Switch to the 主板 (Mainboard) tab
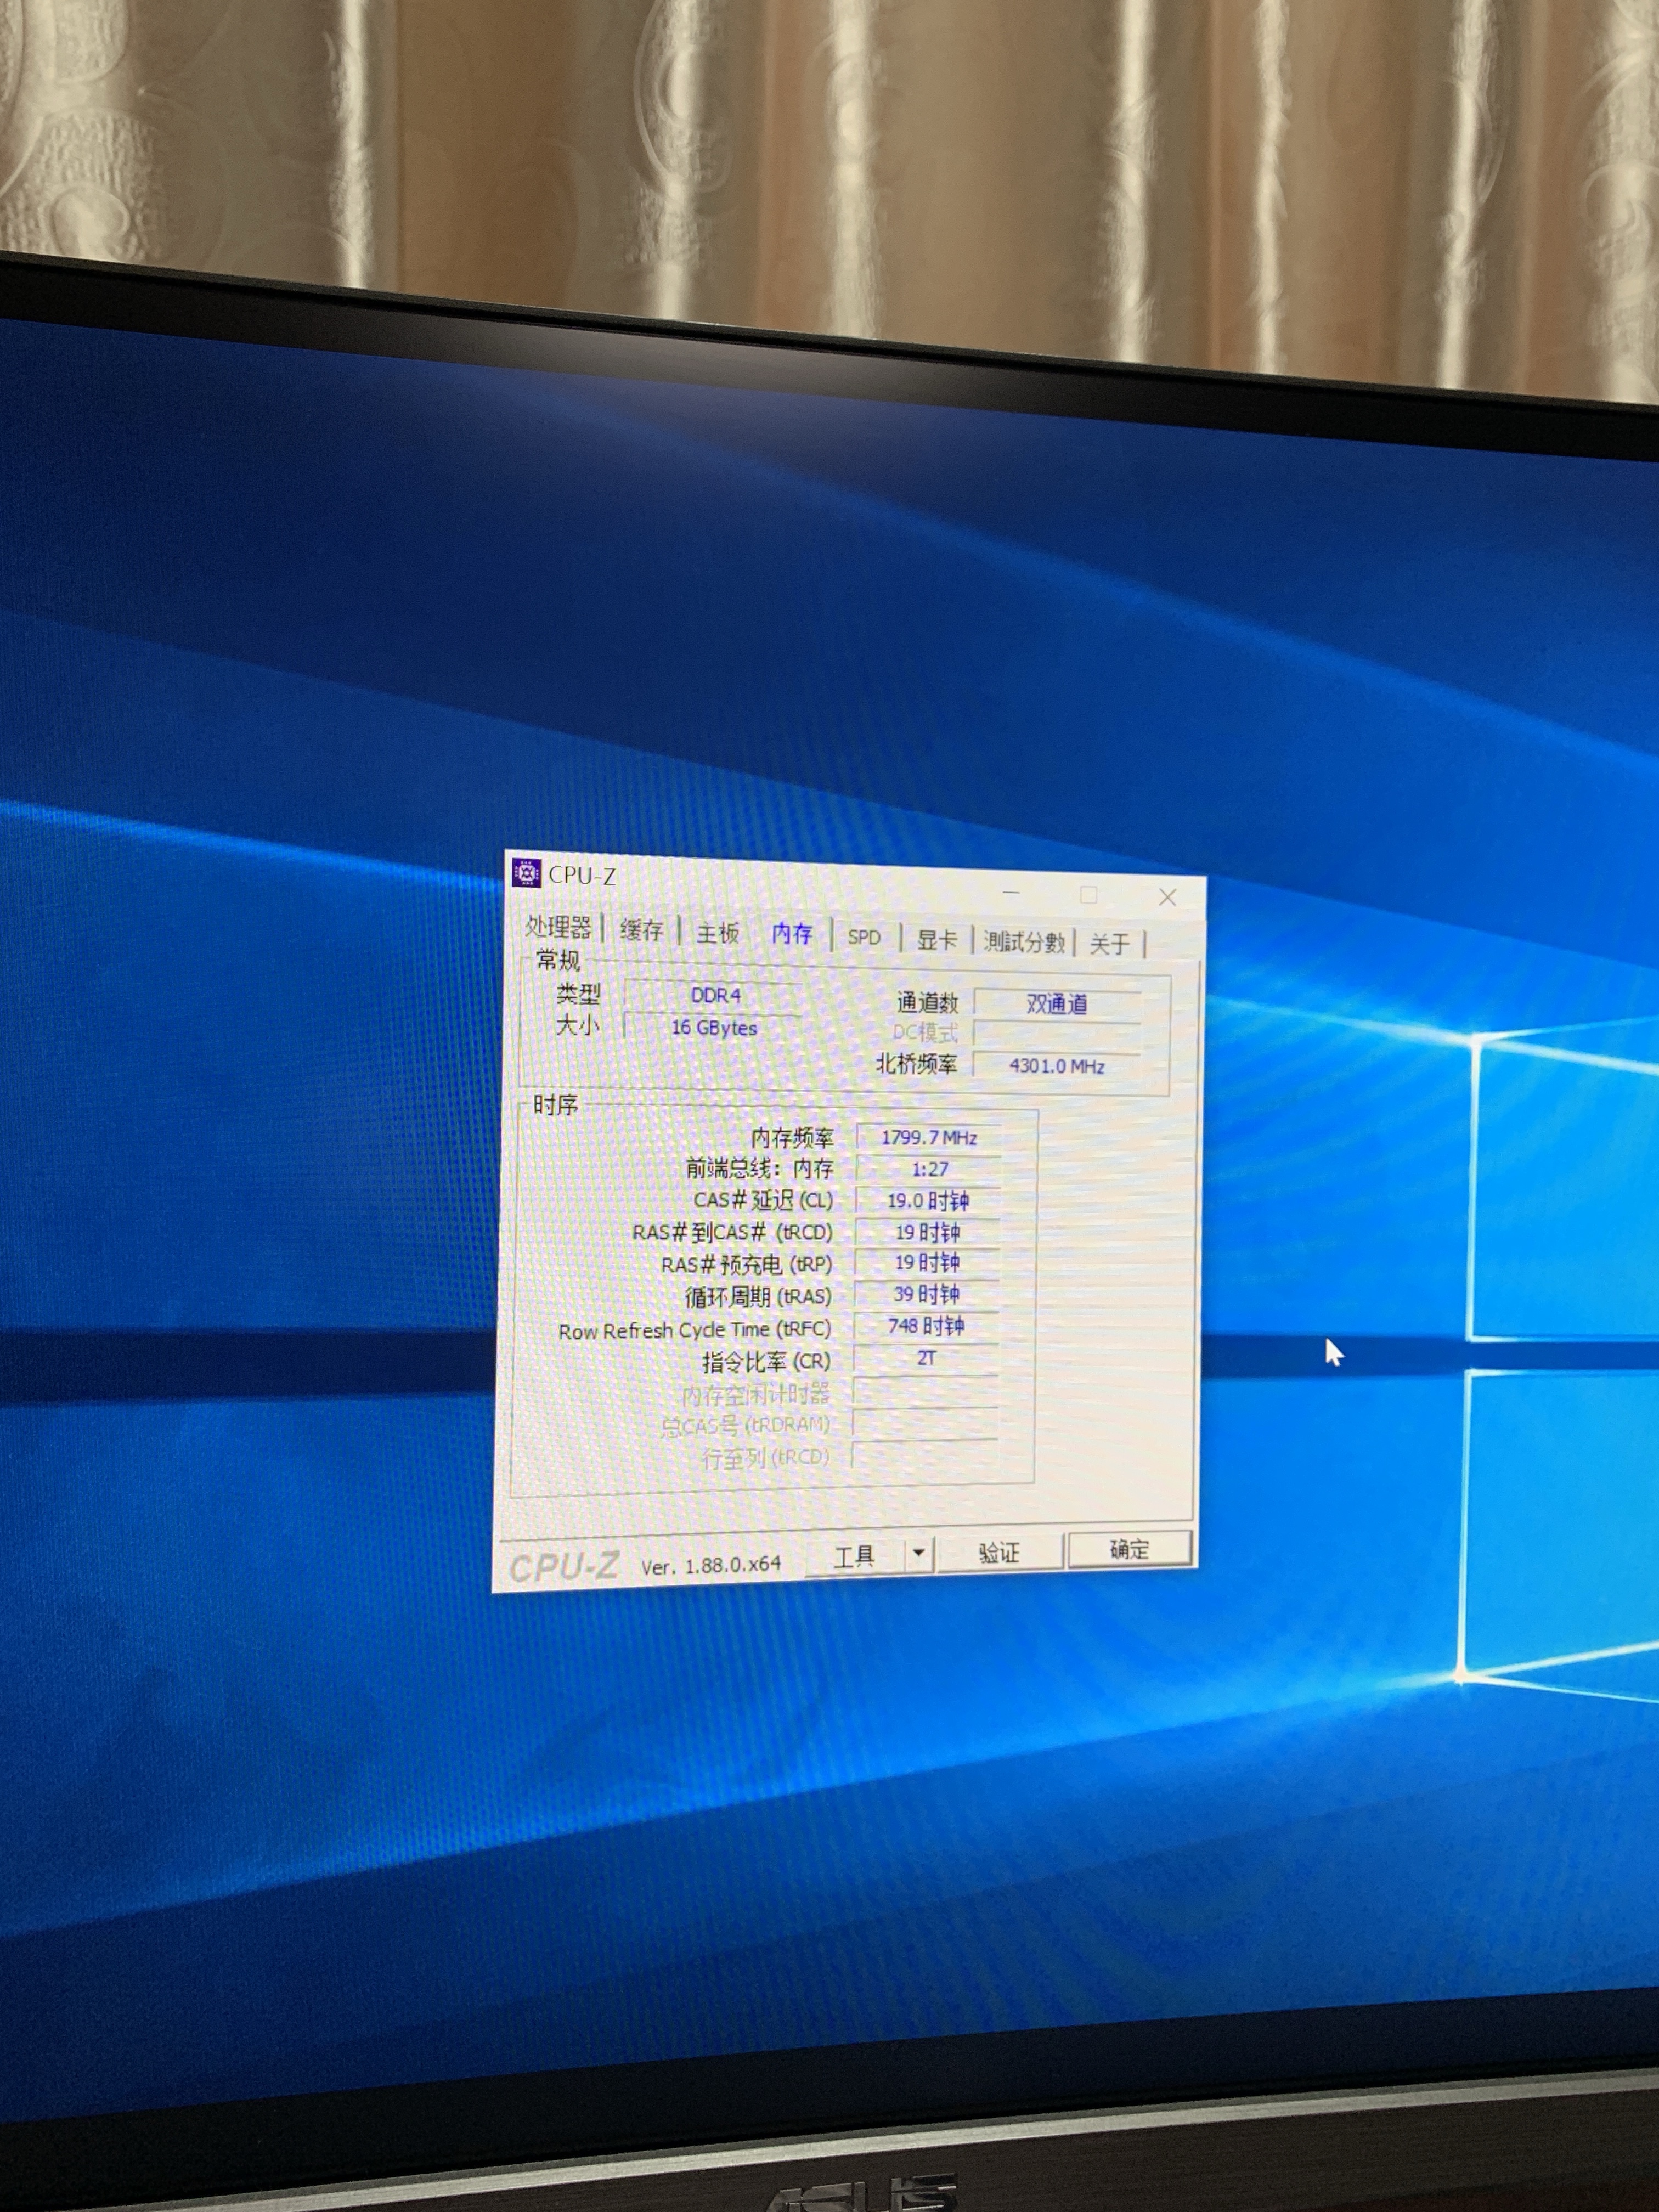The height and width of the screenshot is (2212, 1659). click(x=717, y=933)
